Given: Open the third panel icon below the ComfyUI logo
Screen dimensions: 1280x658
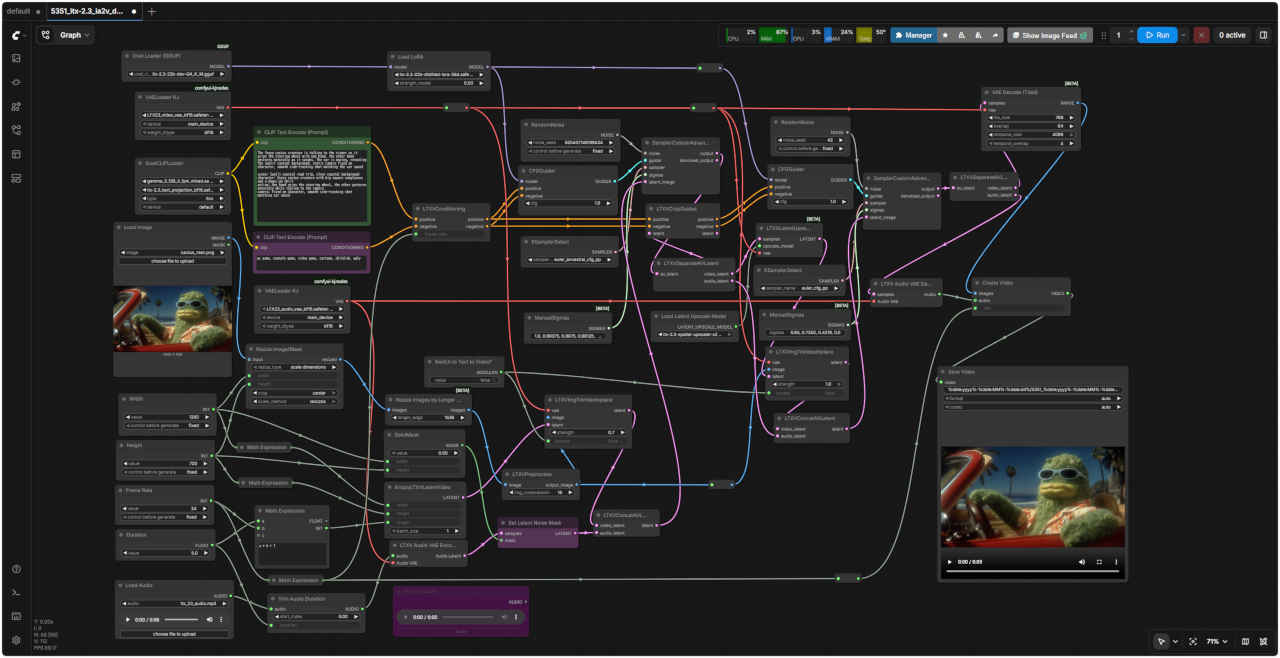Looking at the screenshot, I should pyautogui.click(x=16, y=106).
